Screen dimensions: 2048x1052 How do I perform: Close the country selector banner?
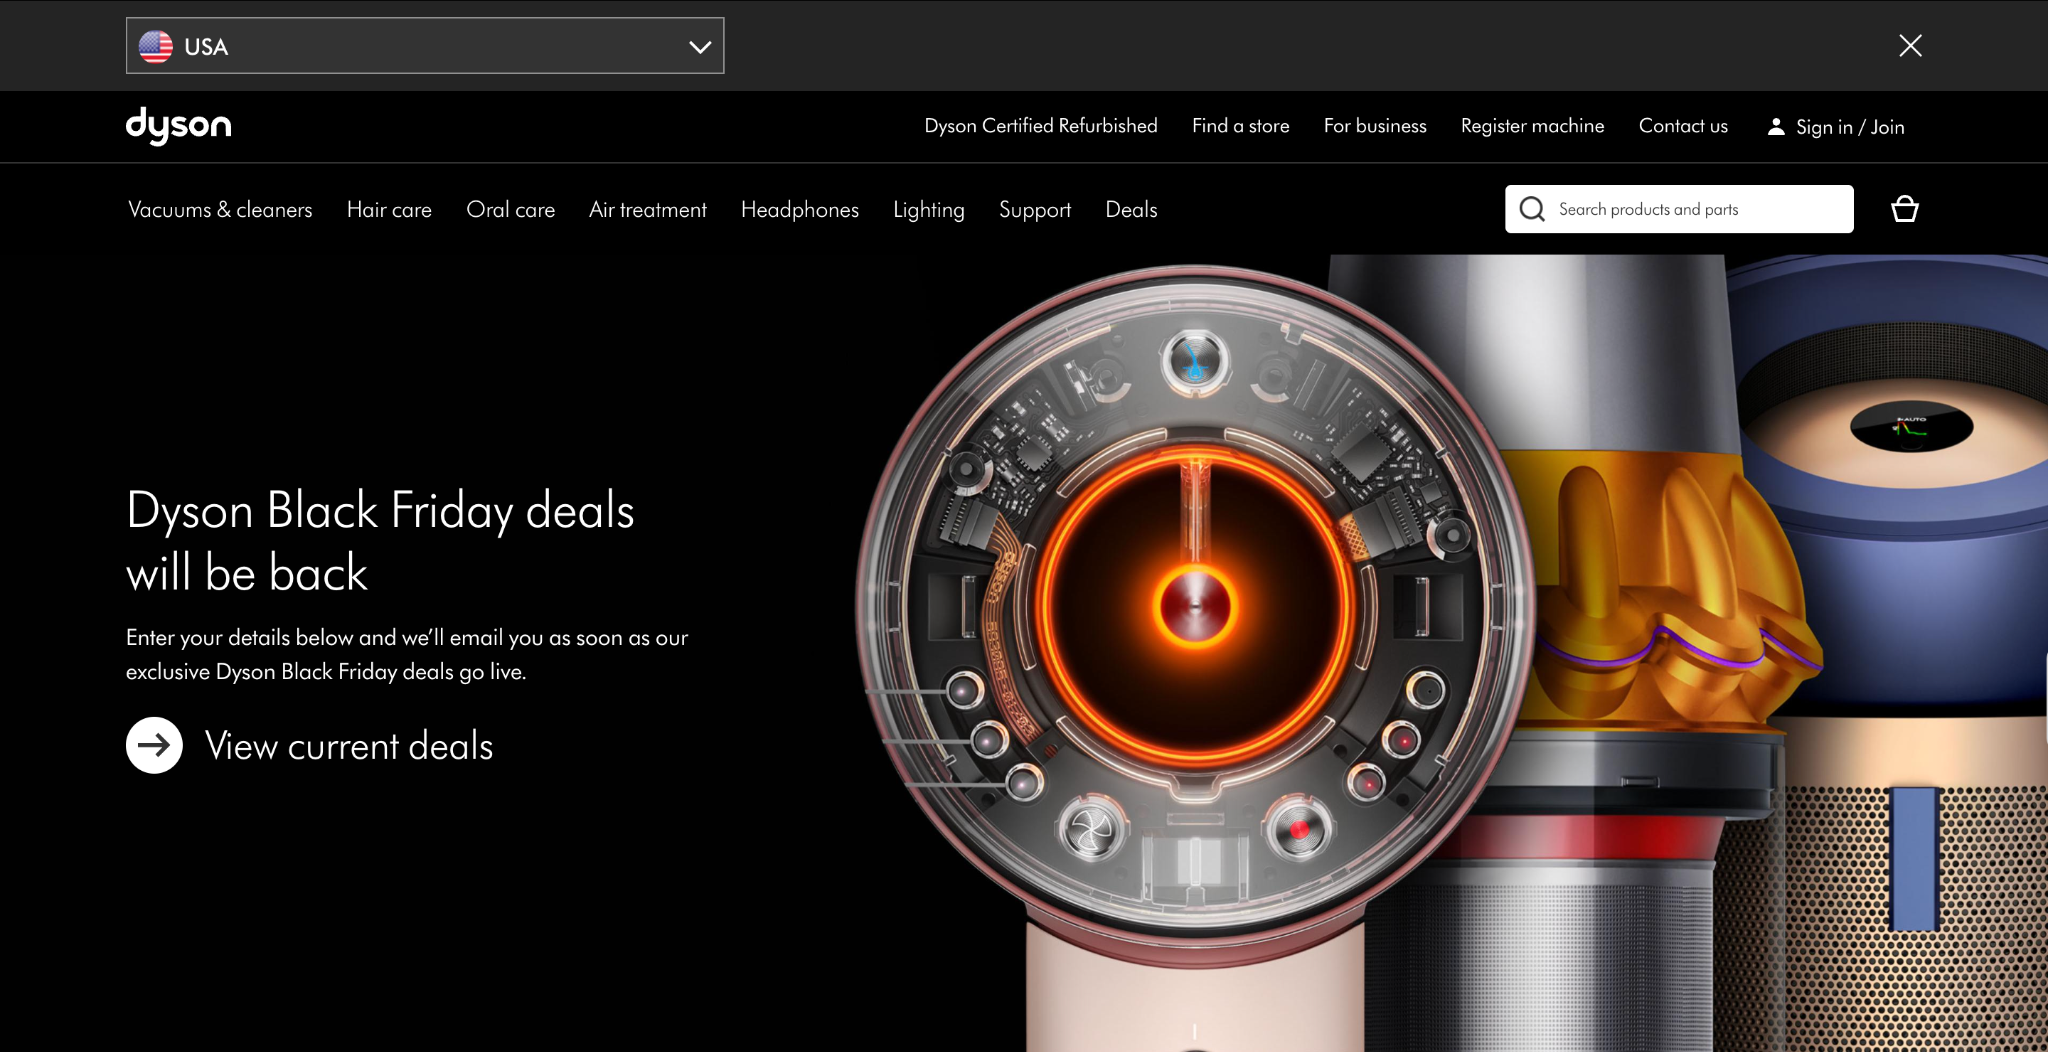(1910, 46)
